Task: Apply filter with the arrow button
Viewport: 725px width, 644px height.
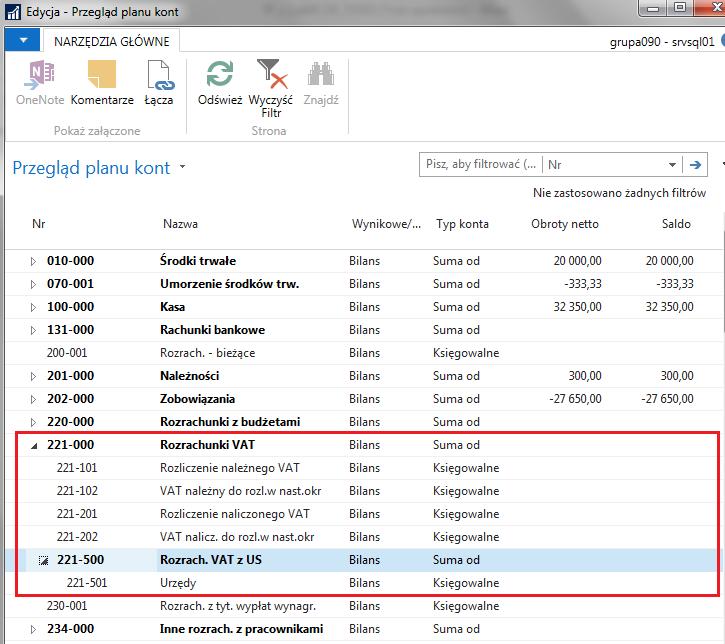Action: pos(695,165)
